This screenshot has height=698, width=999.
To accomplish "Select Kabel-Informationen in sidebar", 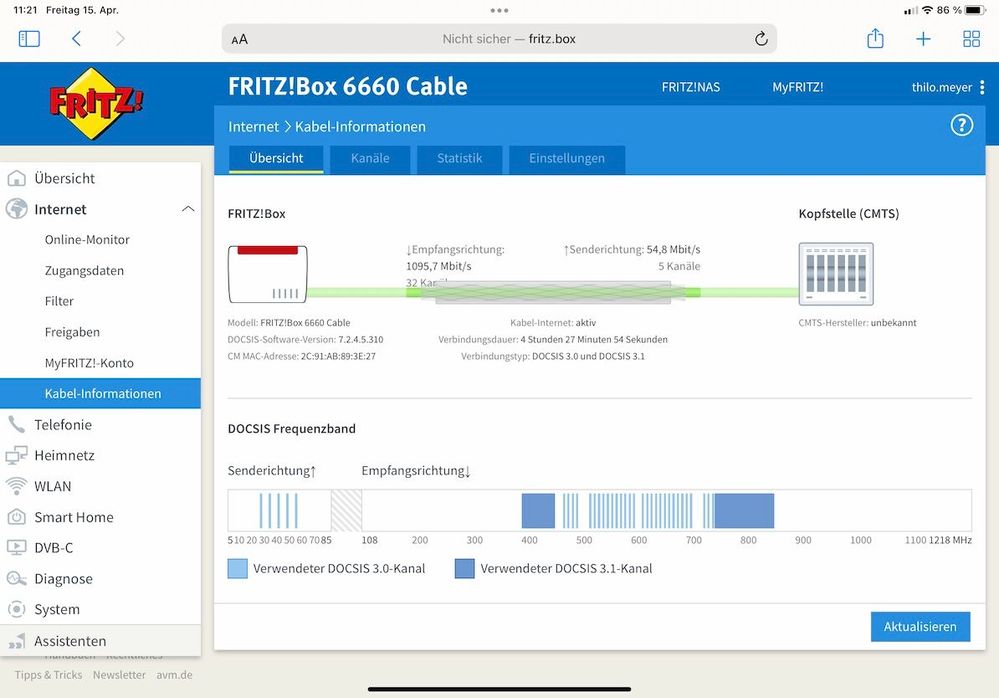I will [x=101, y=394].
